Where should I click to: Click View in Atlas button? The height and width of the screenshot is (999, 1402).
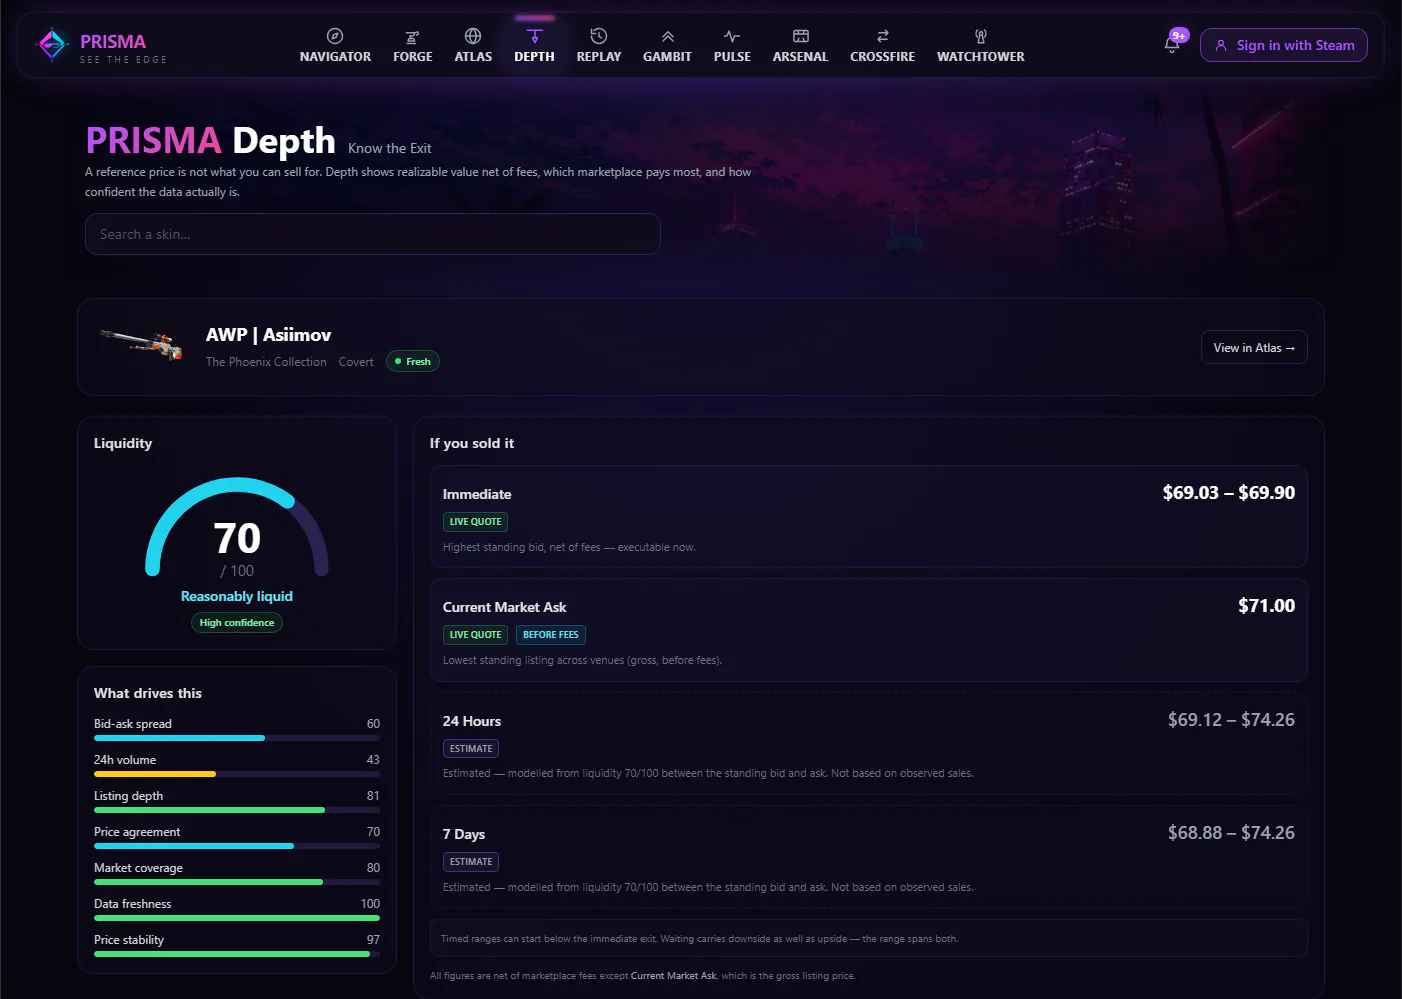[1254, 347]
